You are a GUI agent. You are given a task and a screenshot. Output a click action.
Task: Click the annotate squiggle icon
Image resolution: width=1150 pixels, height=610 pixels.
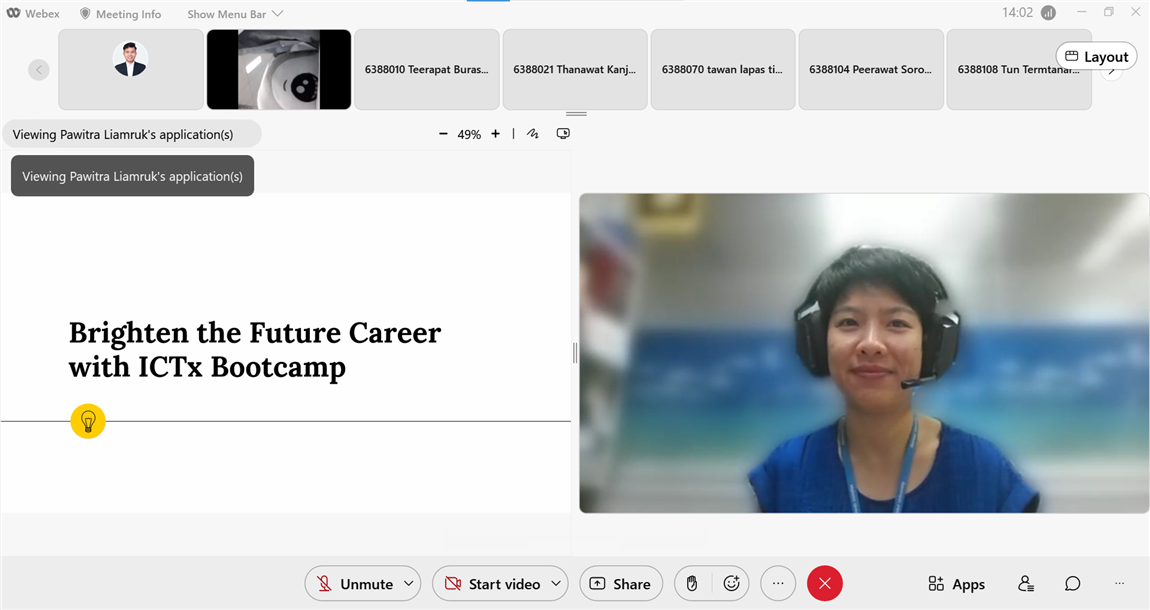pyautogui.click(x=533, y=134)
